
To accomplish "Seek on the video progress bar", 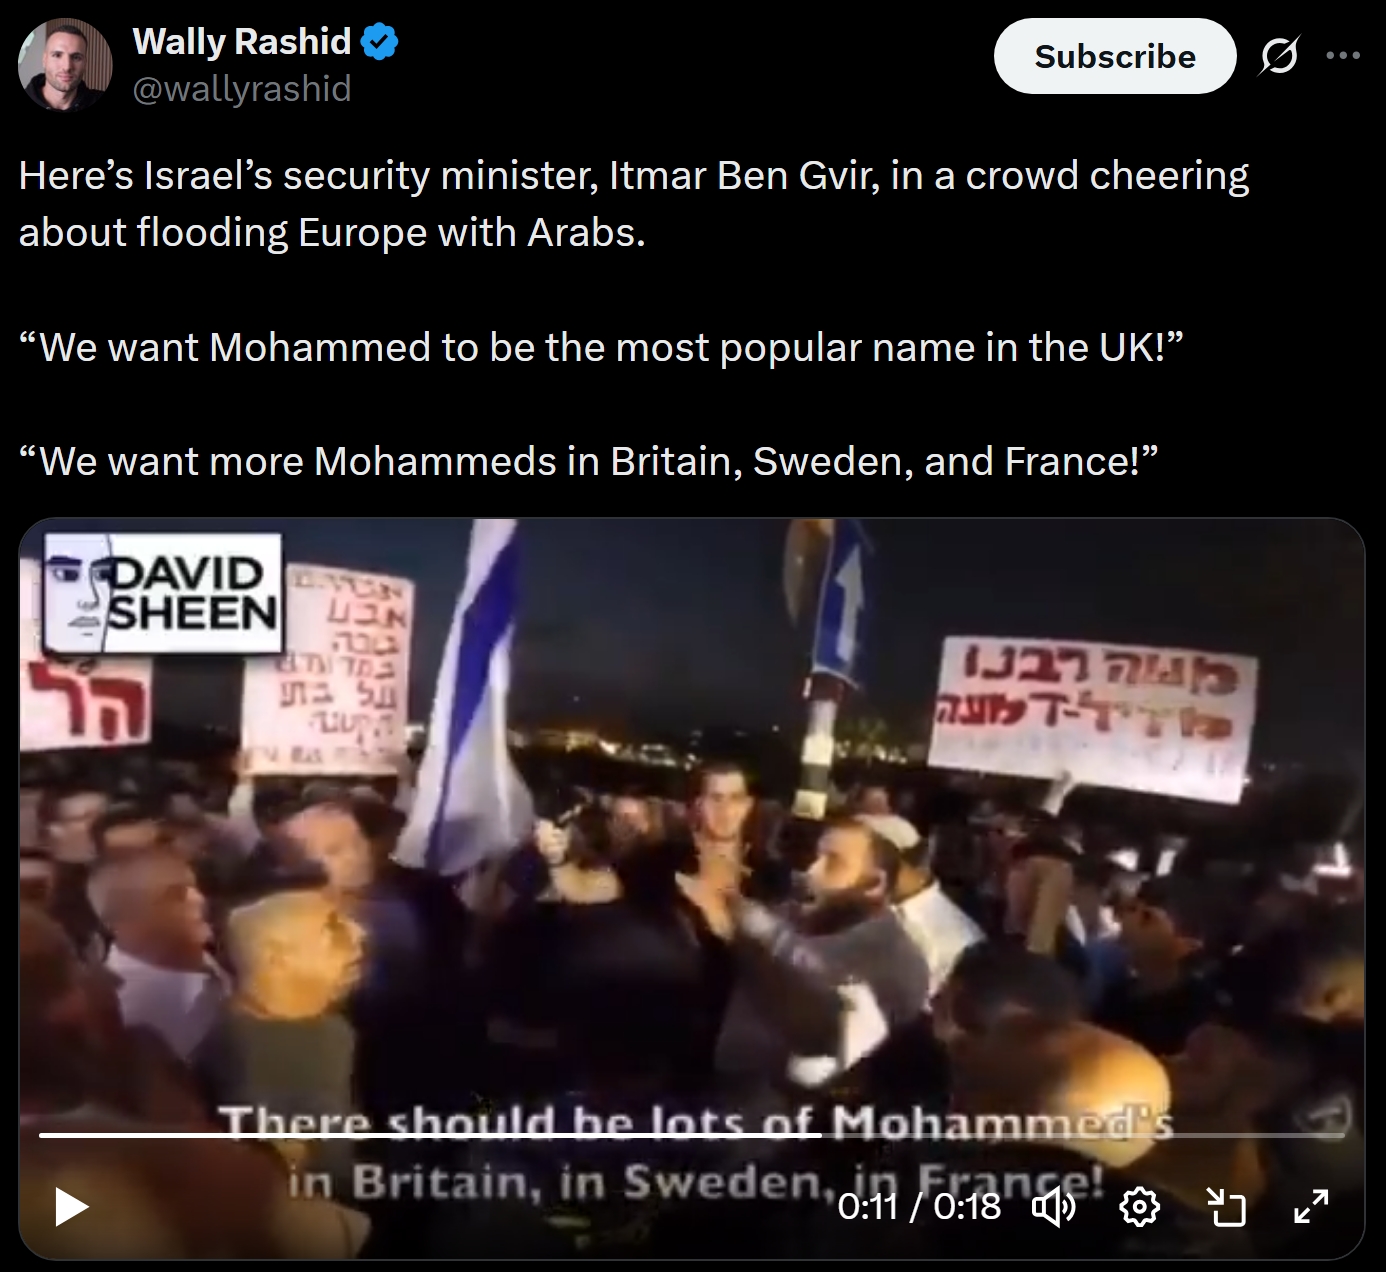I will click(691, 1135).
